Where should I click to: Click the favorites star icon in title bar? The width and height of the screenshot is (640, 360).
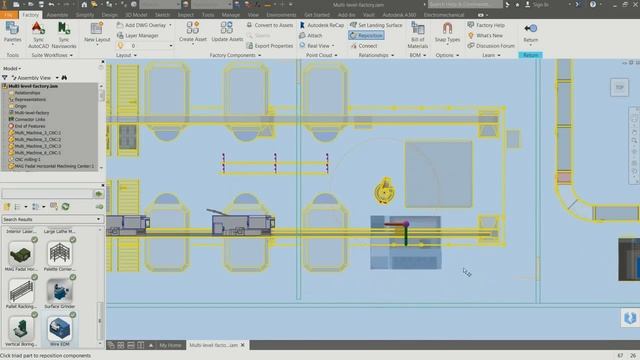[517, 4]
